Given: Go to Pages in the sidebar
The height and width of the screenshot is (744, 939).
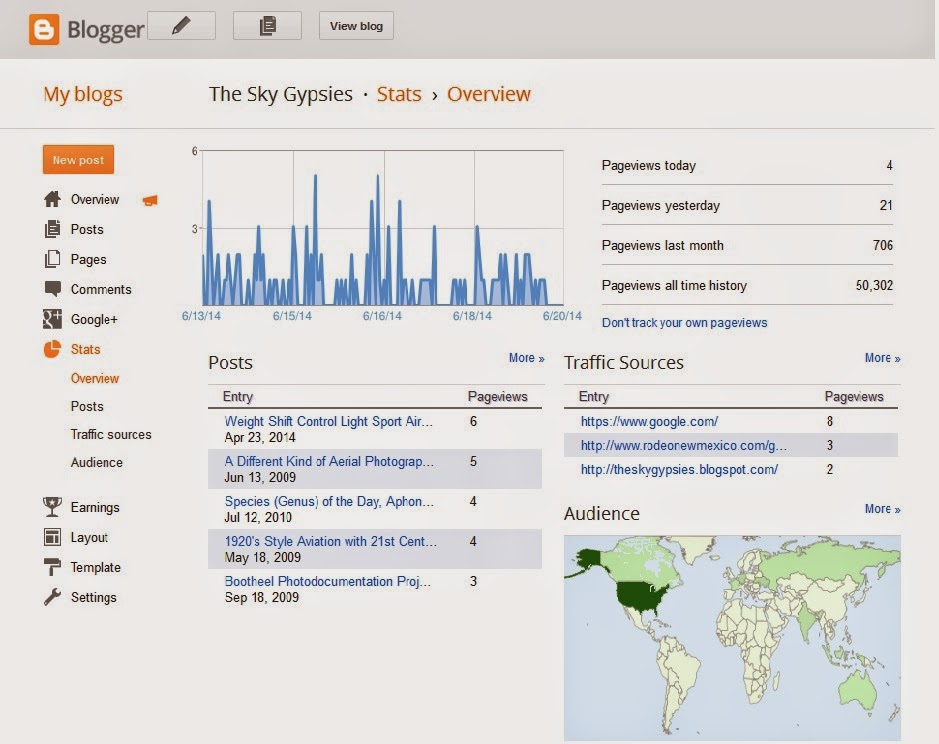Looking at the screenshot, I should (89, 259).
